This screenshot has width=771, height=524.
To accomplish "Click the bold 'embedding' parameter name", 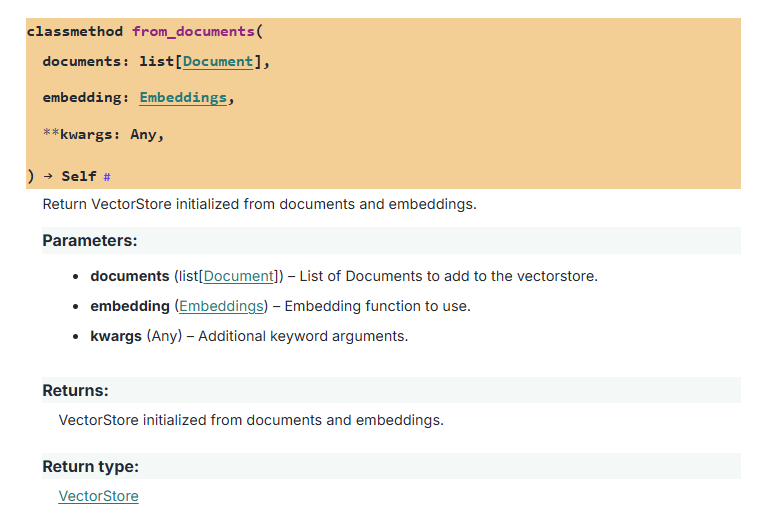I will [130, 306].
